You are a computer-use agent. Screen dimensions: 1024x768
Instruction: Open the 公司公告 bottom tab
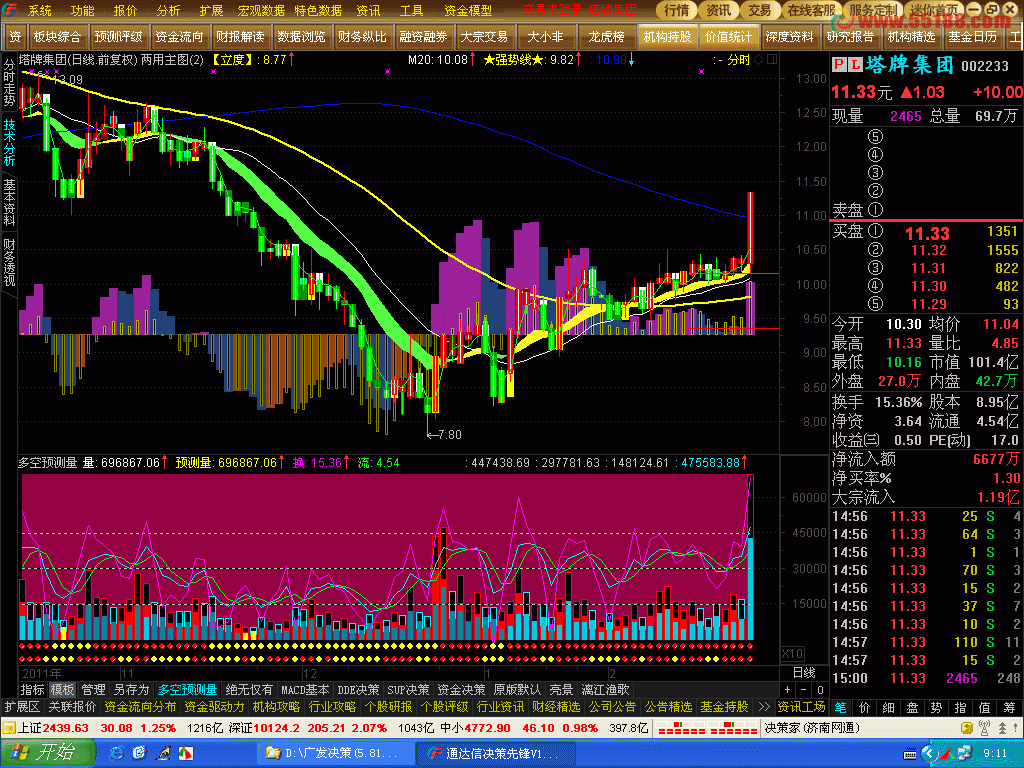(x=612, y=707)
